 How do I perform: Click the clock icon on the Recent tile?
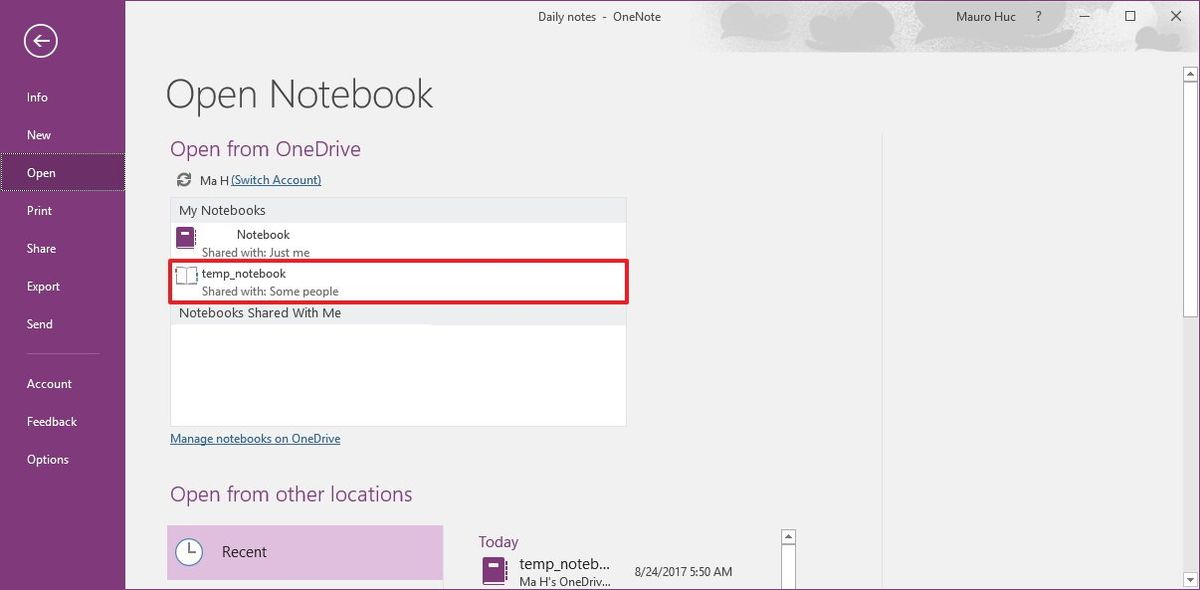tap(188, 551)
